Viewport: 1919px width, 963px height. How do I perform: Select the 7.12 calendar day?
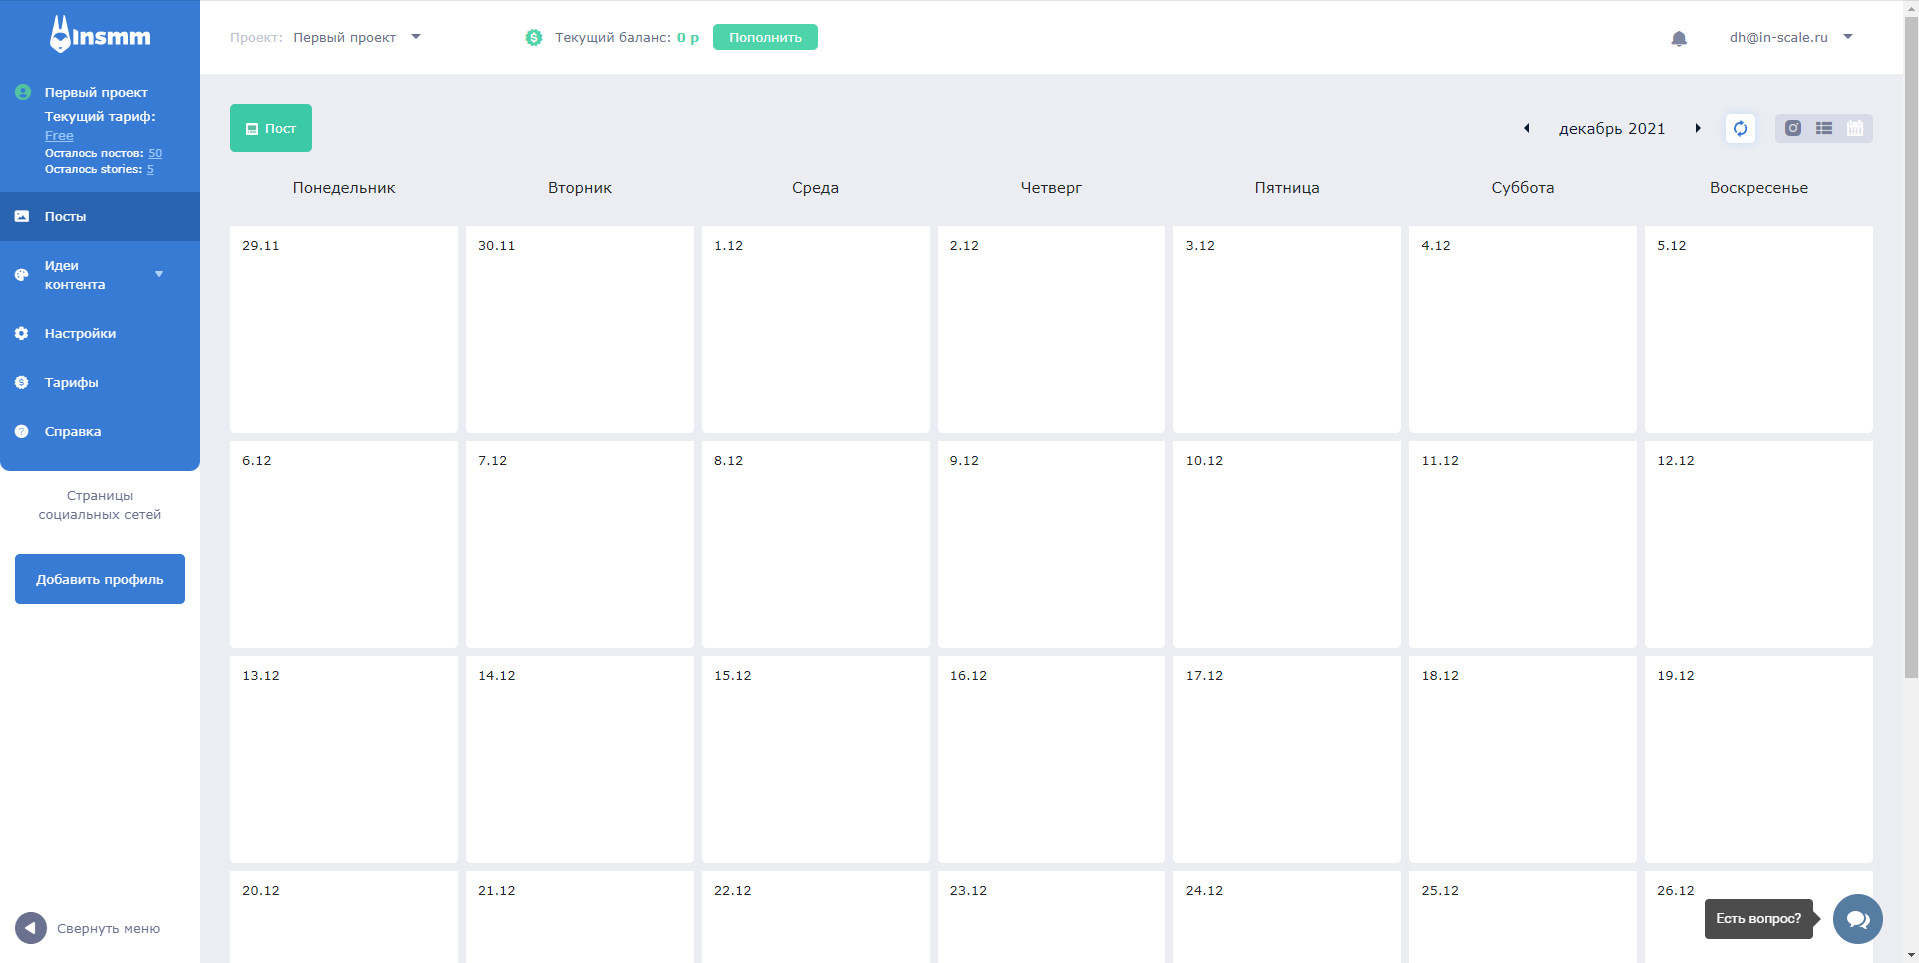click(580, 544)
